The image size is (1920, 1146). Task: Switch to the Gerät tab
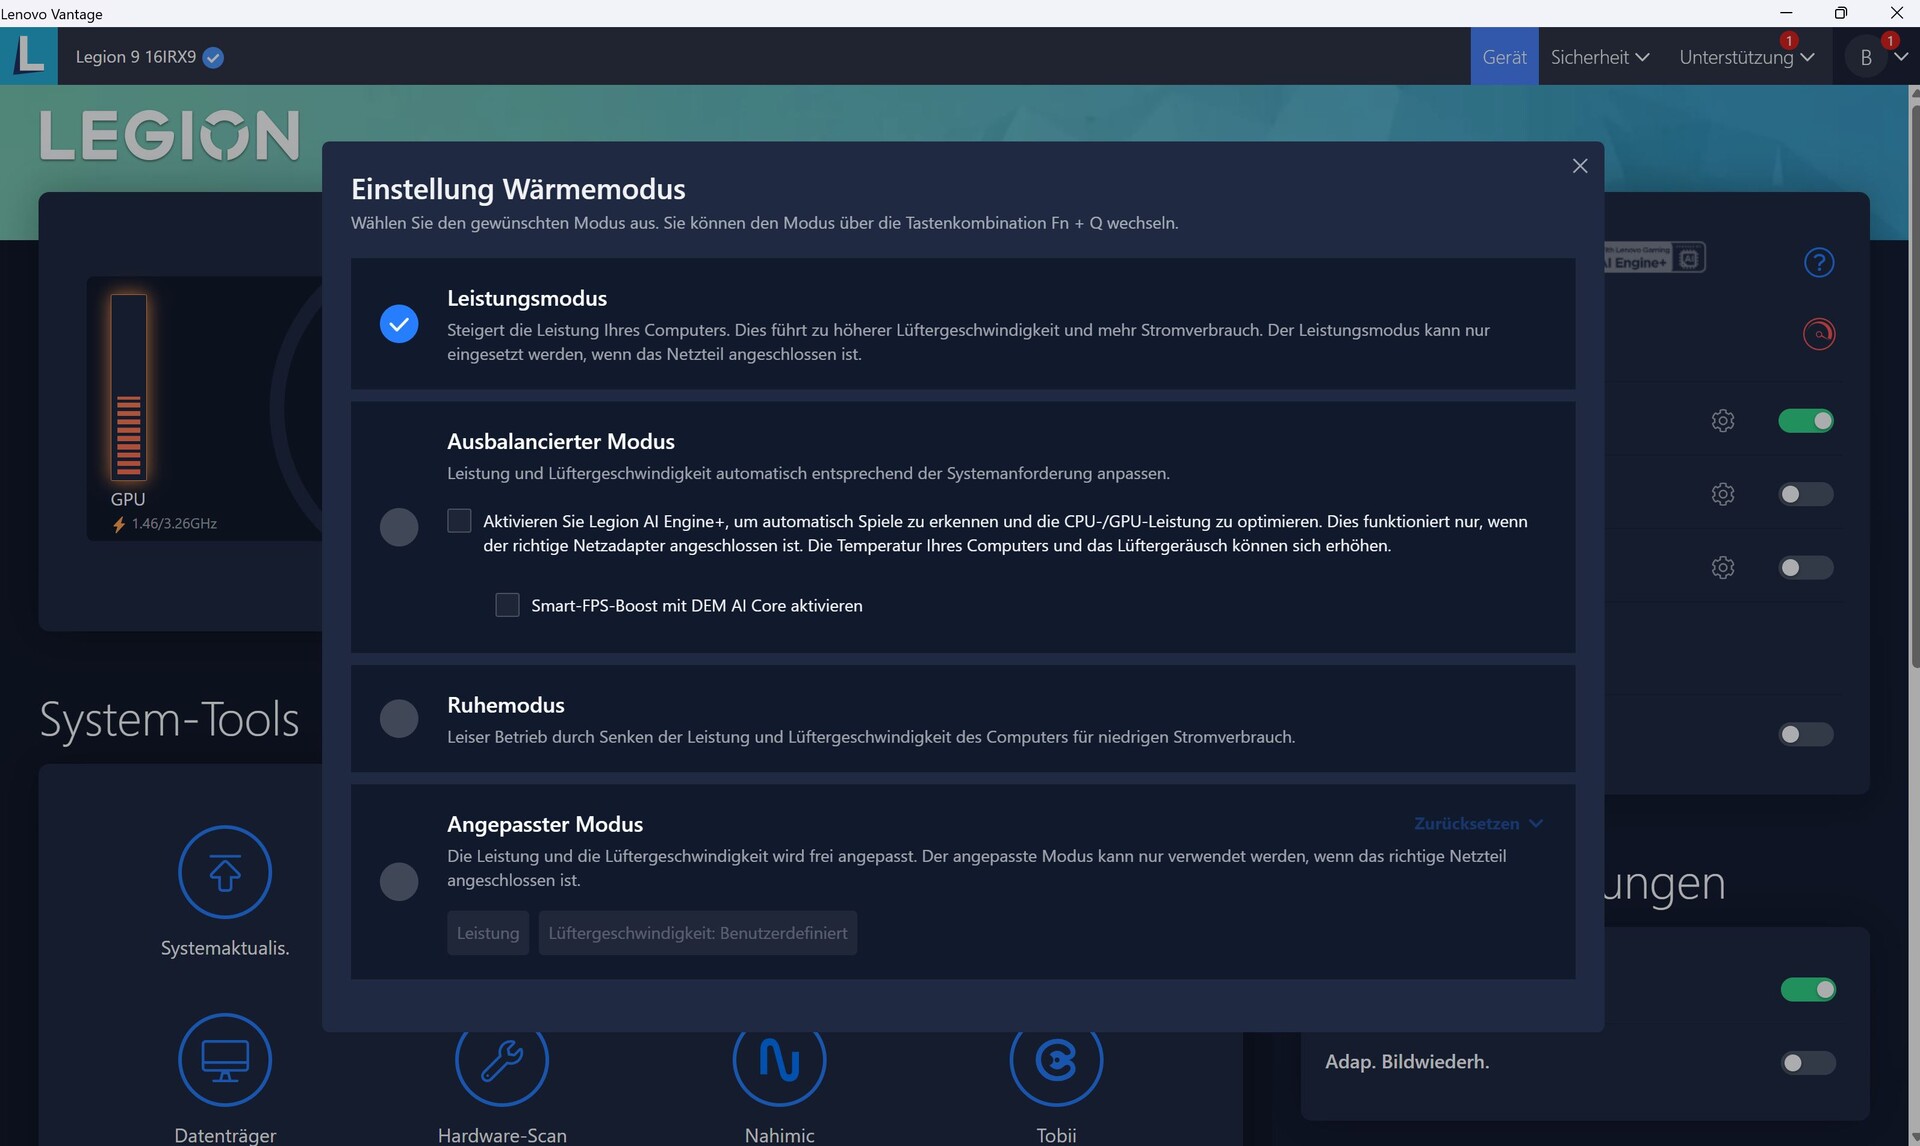1503,57
